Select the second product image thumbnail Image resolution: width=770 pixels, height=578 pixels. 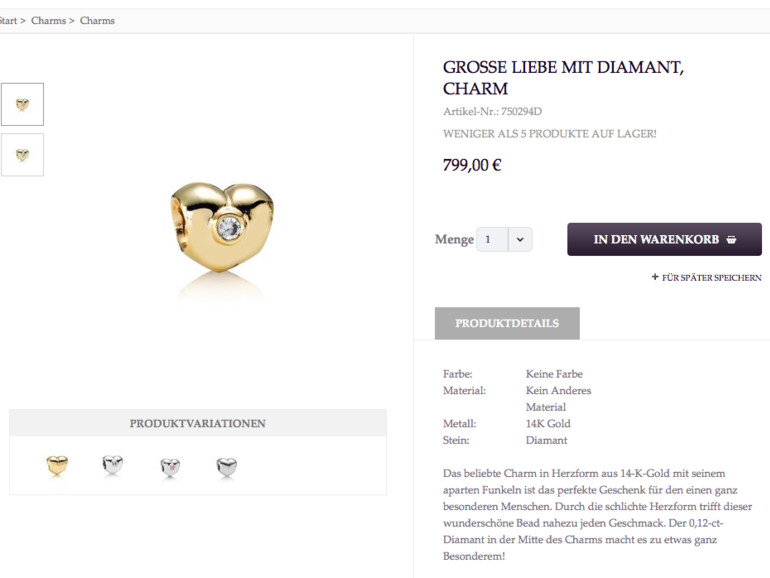pyautogui.click(x=22, y=155)
